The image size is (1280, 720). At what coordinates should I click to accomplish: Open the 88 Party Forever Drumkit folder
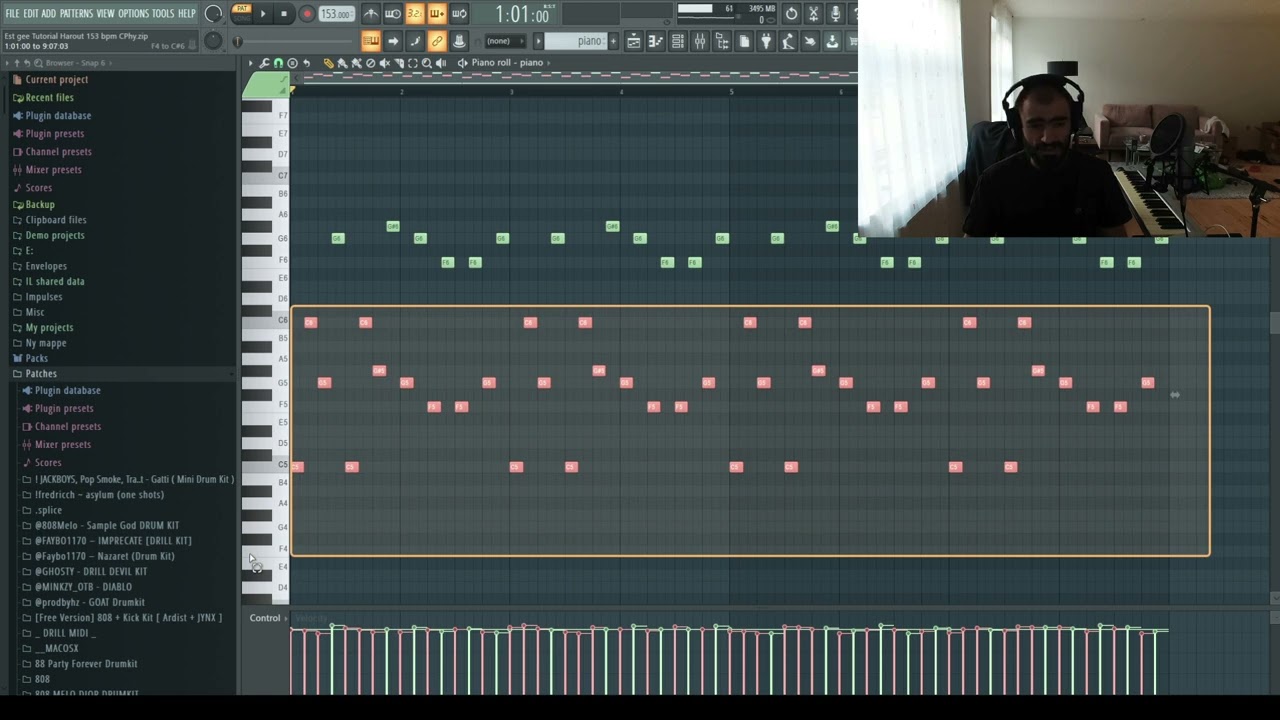pyautogui.click(x=86, y=663)
